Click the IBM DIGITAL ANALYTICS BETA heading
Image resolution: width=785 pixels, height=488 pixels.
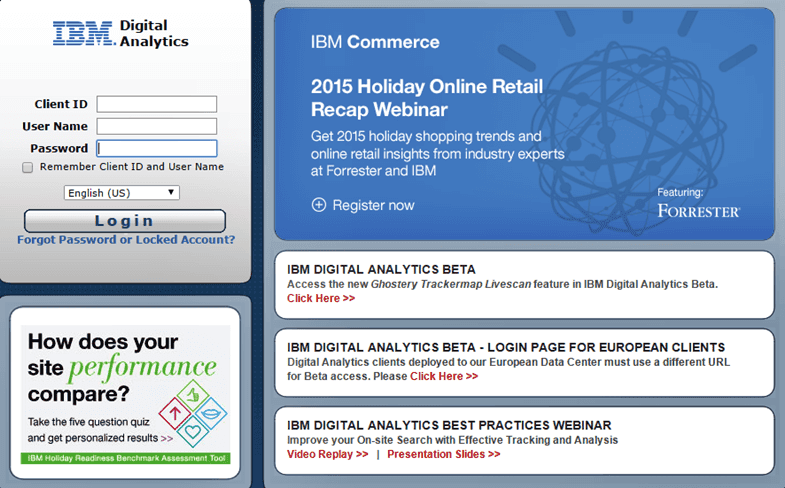381,269
